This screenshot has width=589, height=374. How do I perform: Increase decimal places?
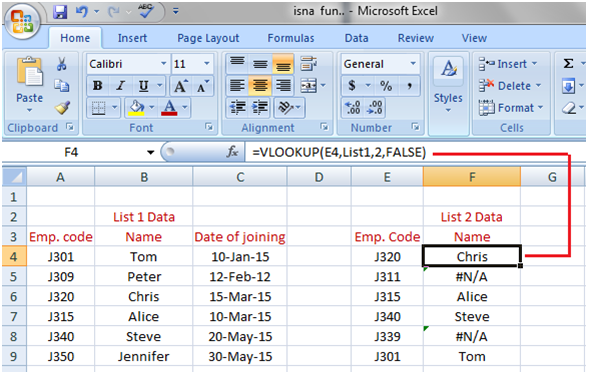click(x=353, y=107)
